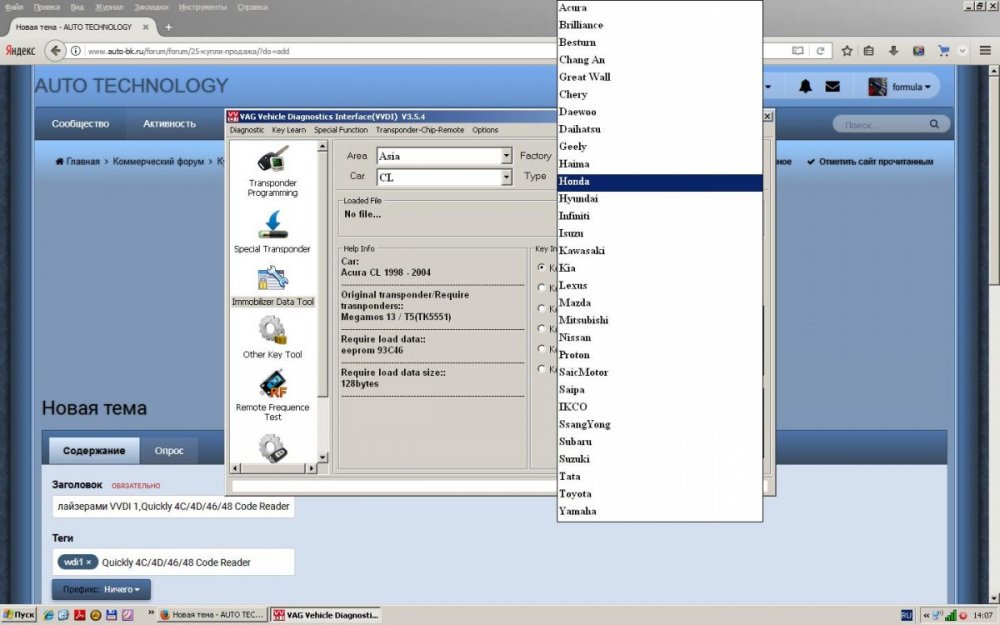The image size is (1000, 625).
Task: Click the Windows Пуск start button
Action: pos(19,615)
